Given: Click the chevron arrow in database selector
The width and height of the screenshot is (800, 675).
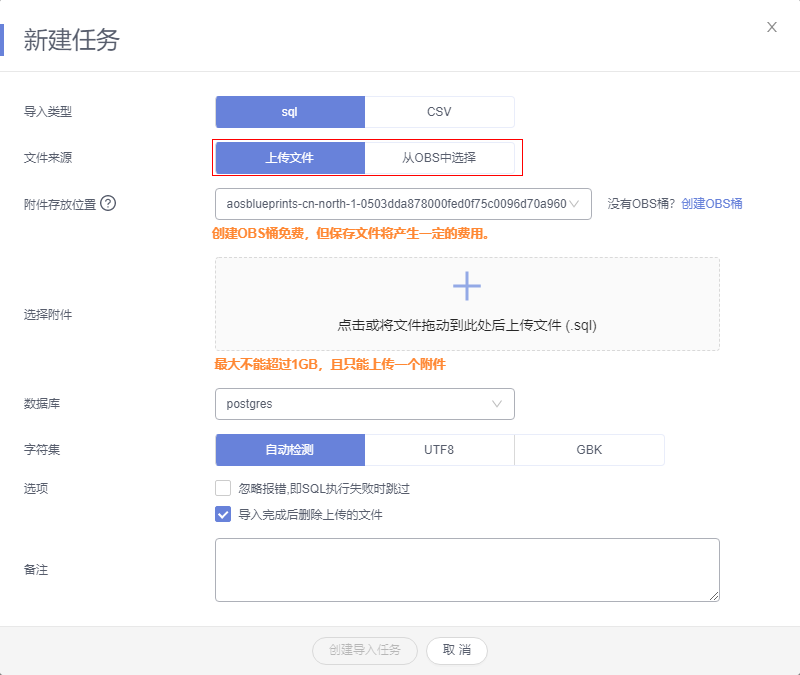Looking at the screenshot, I should (x=497, y=404).
